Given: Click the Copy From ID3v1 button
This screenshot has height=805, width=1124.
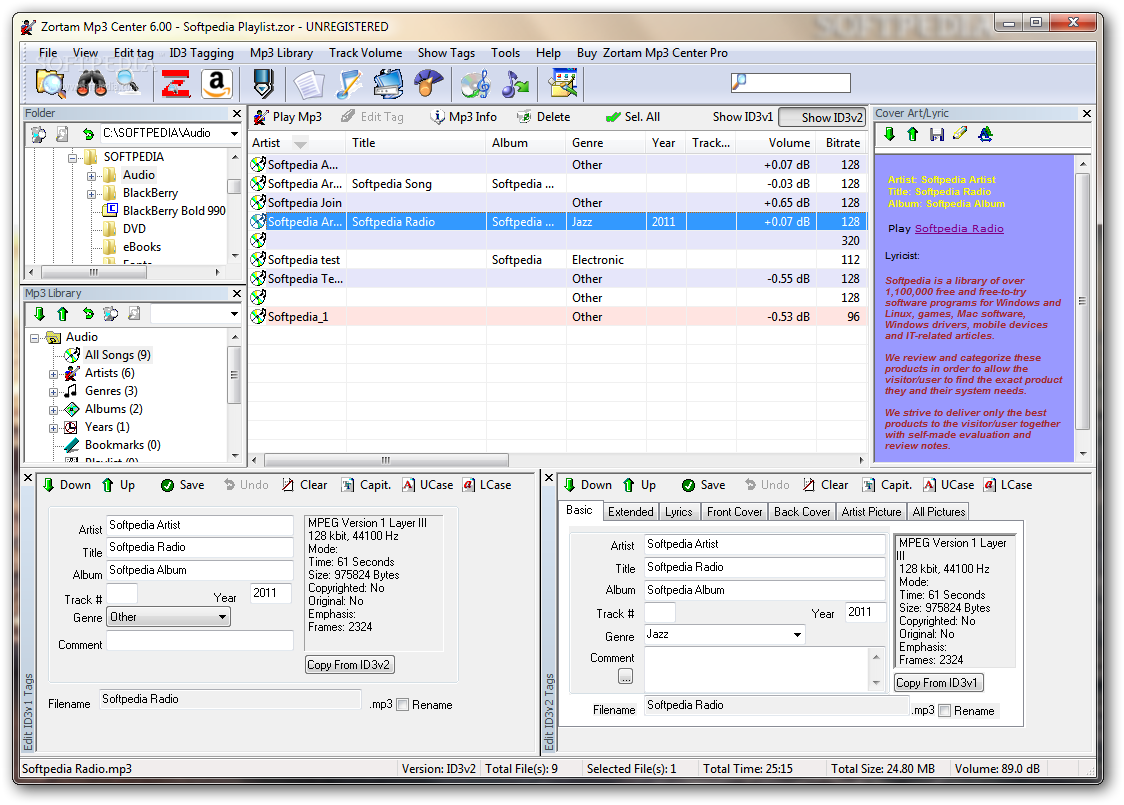Looking at the screenshot, I should tap(938, 682).
